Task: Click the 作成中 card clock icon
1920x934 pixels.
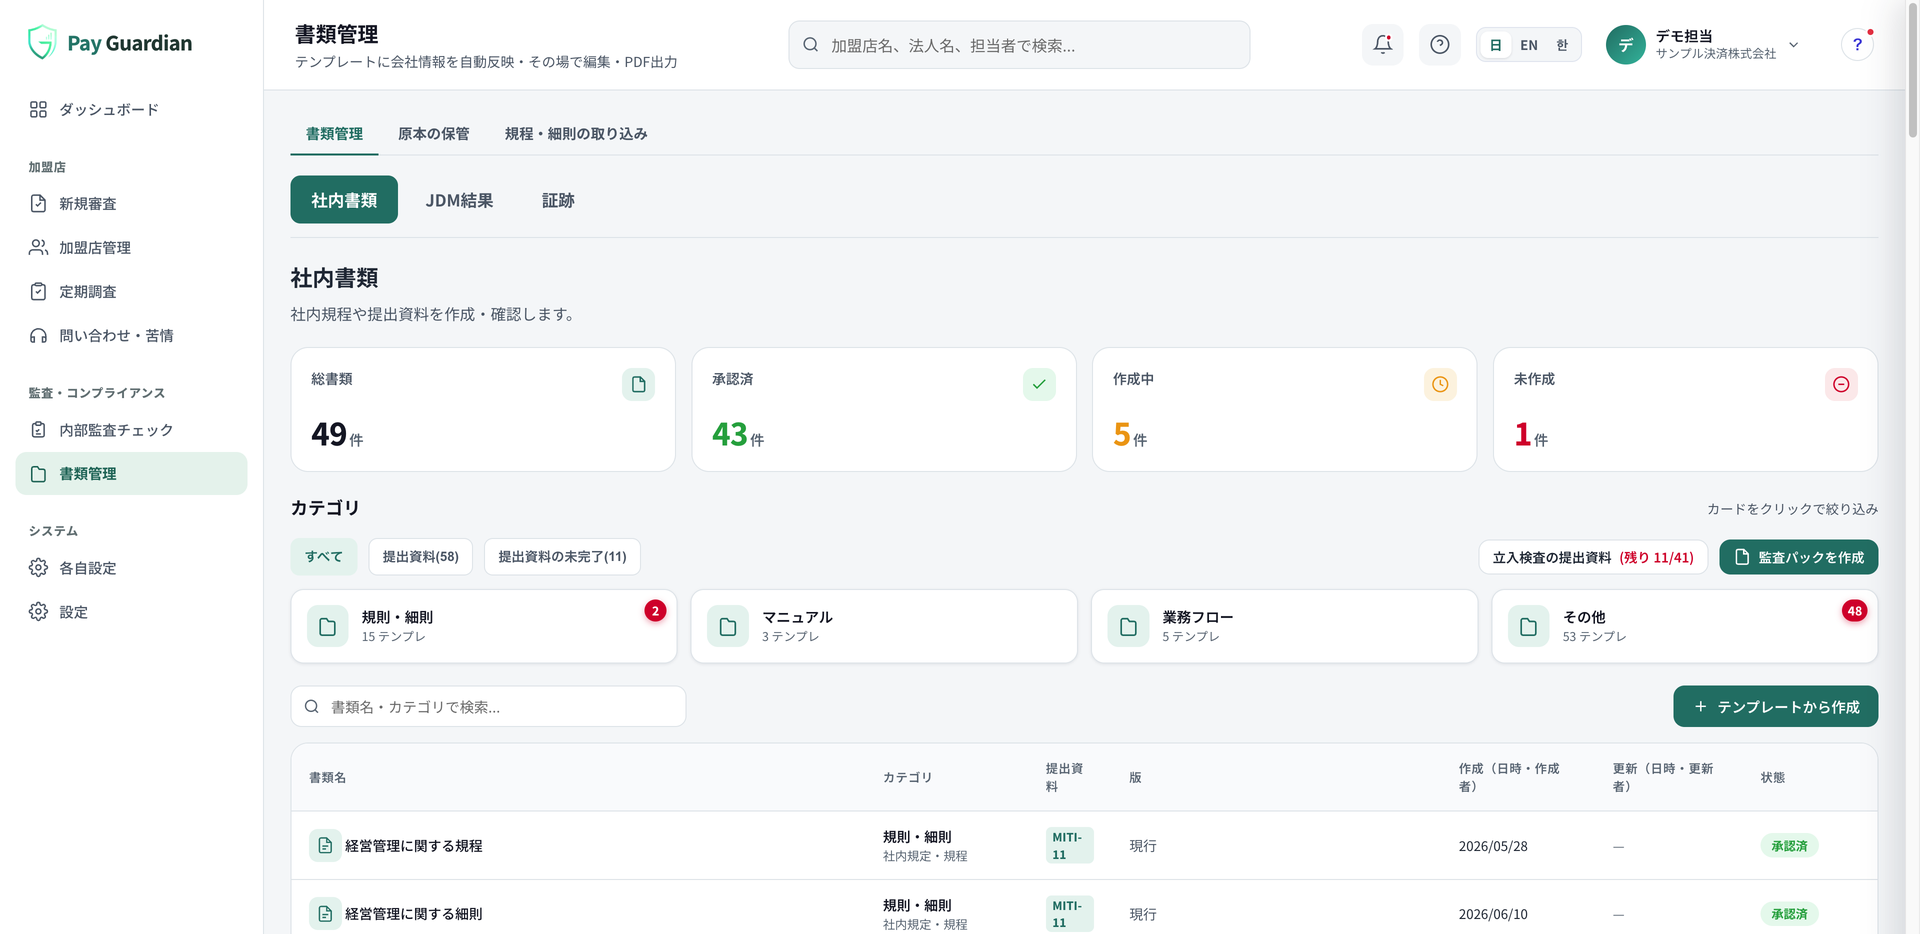Action: pos(1440,384)
